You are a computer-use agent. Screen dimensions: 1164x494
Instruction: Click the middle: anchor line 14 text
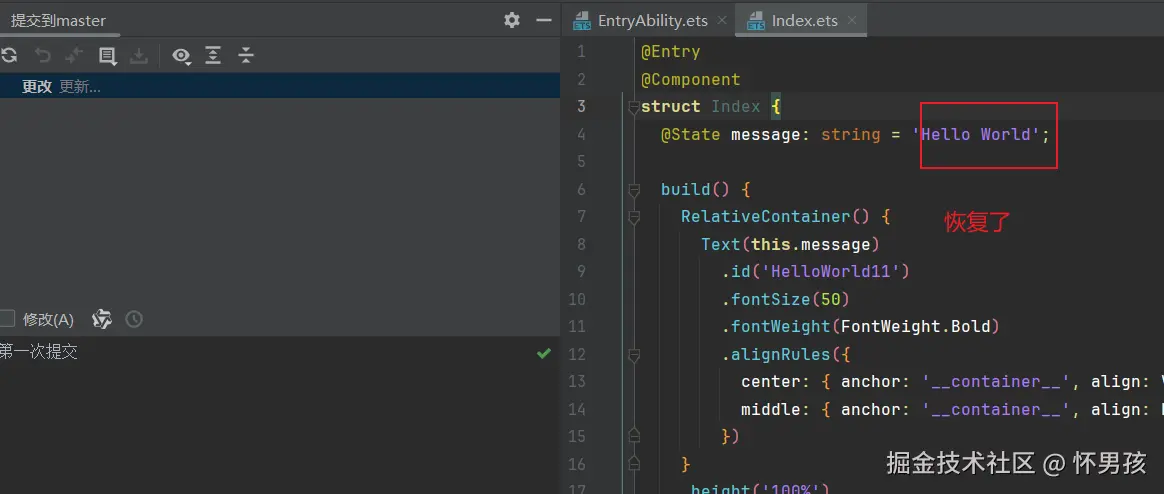(x=952, y=409)
